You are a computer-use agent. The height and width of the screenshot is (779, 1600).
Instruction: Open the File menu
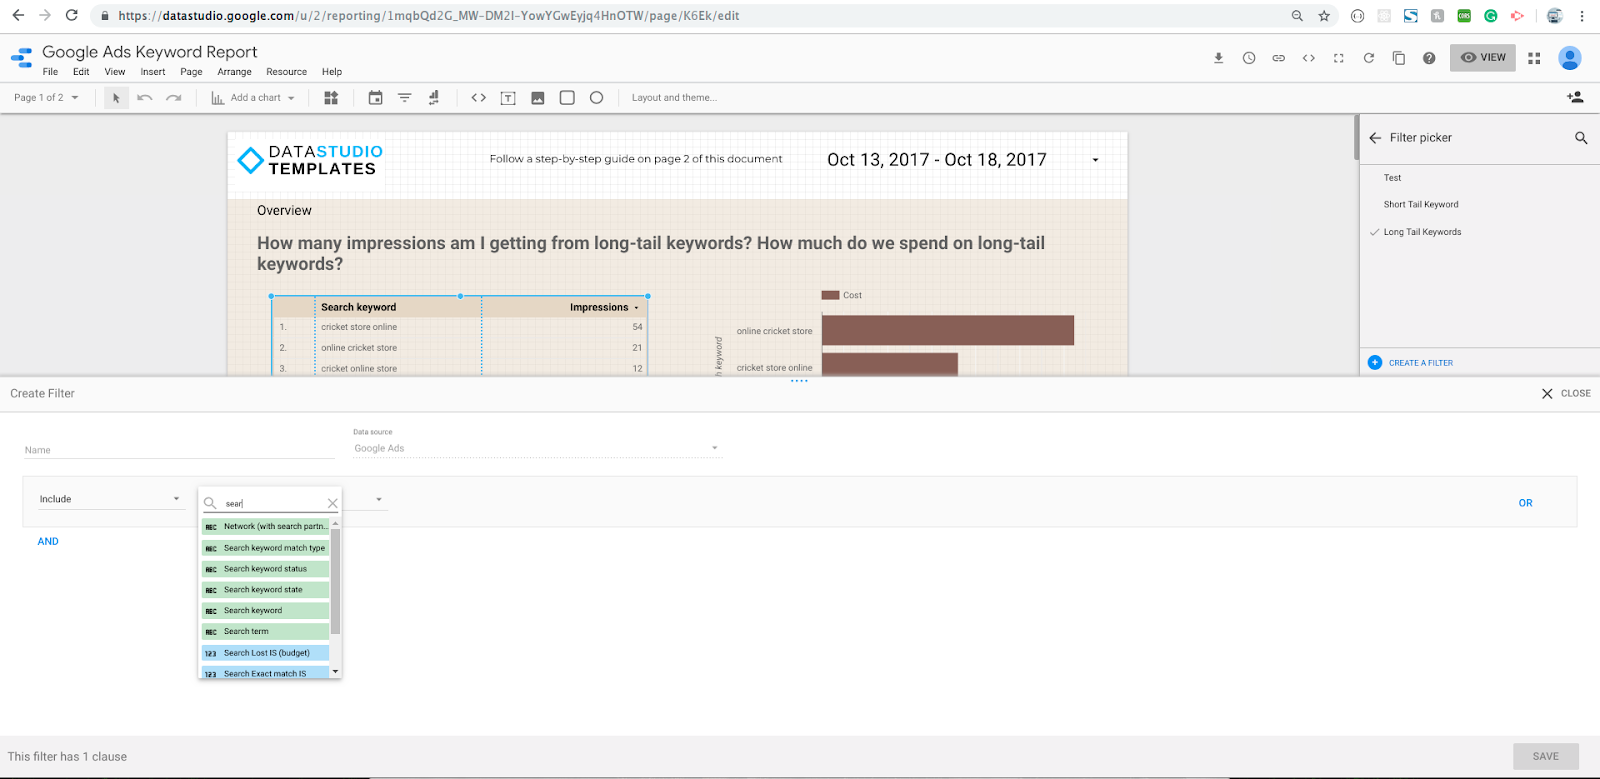50,72
